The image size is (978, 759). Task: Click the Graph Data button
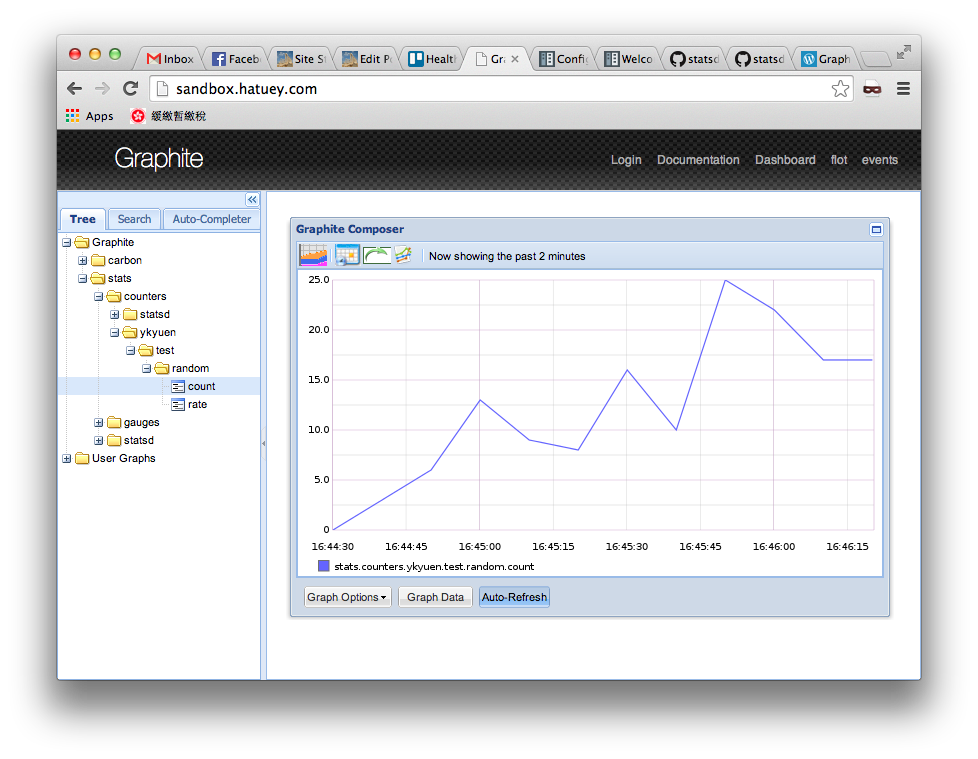(435, 598)
